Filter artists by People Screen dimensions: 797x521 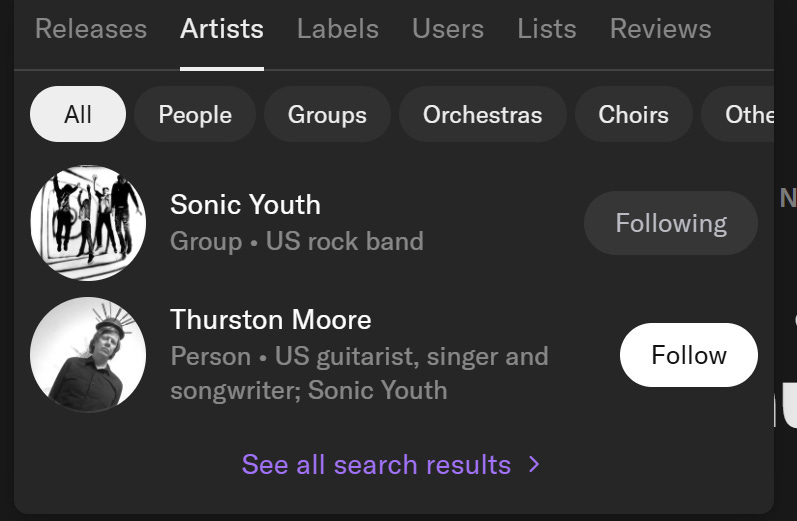[x=195, y=115]
